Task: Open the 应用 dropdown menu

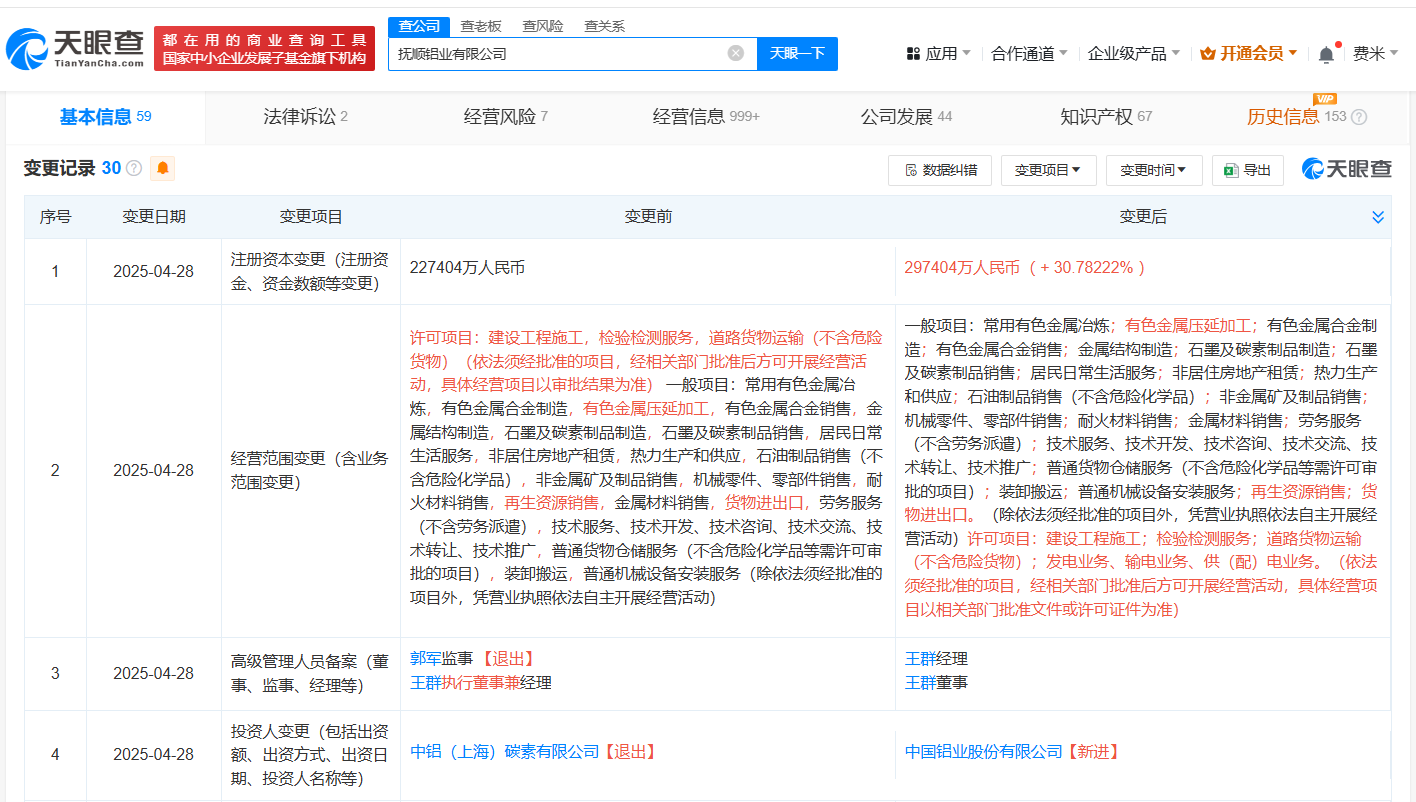Action: click(938, 53)
